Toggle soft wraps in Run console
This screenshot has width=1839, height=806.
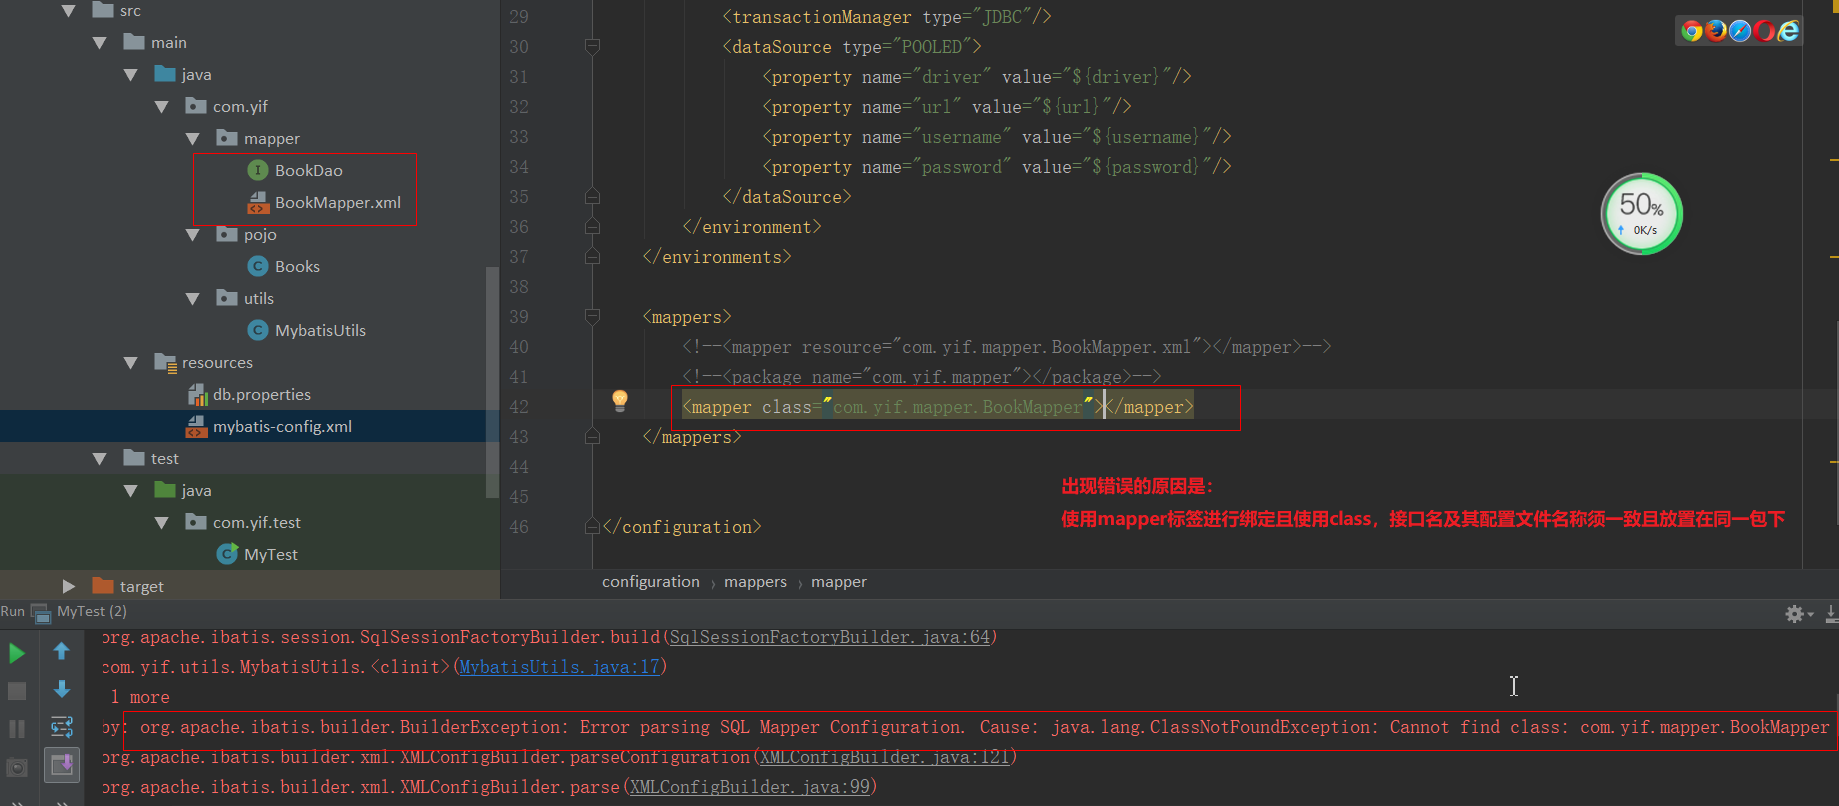click(x=61, y=727)
